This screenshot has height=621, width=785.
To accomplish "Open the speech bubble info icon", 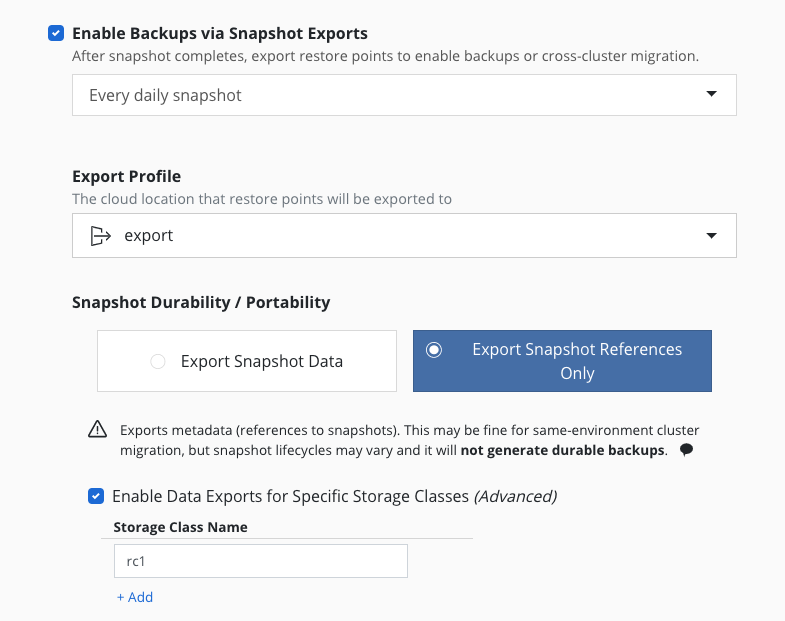I will tap(686, 450).
